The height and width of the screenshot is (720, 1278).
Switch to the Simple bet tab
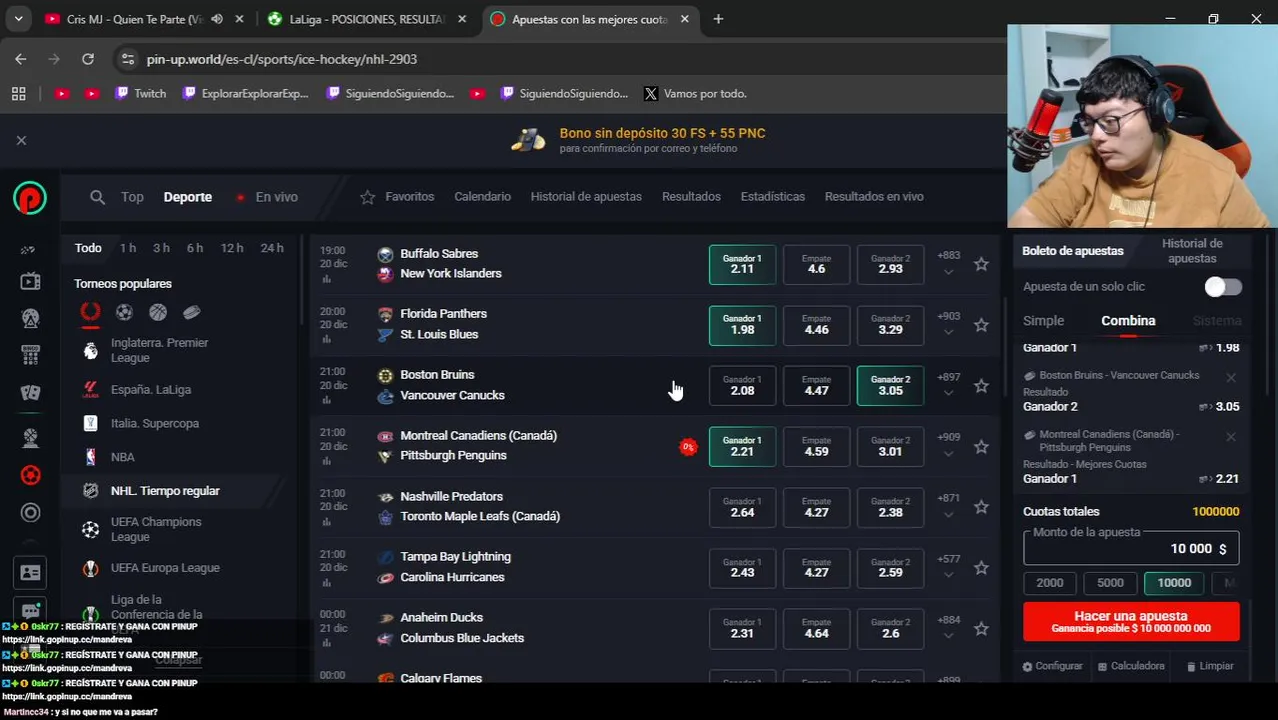point(1043,321)
